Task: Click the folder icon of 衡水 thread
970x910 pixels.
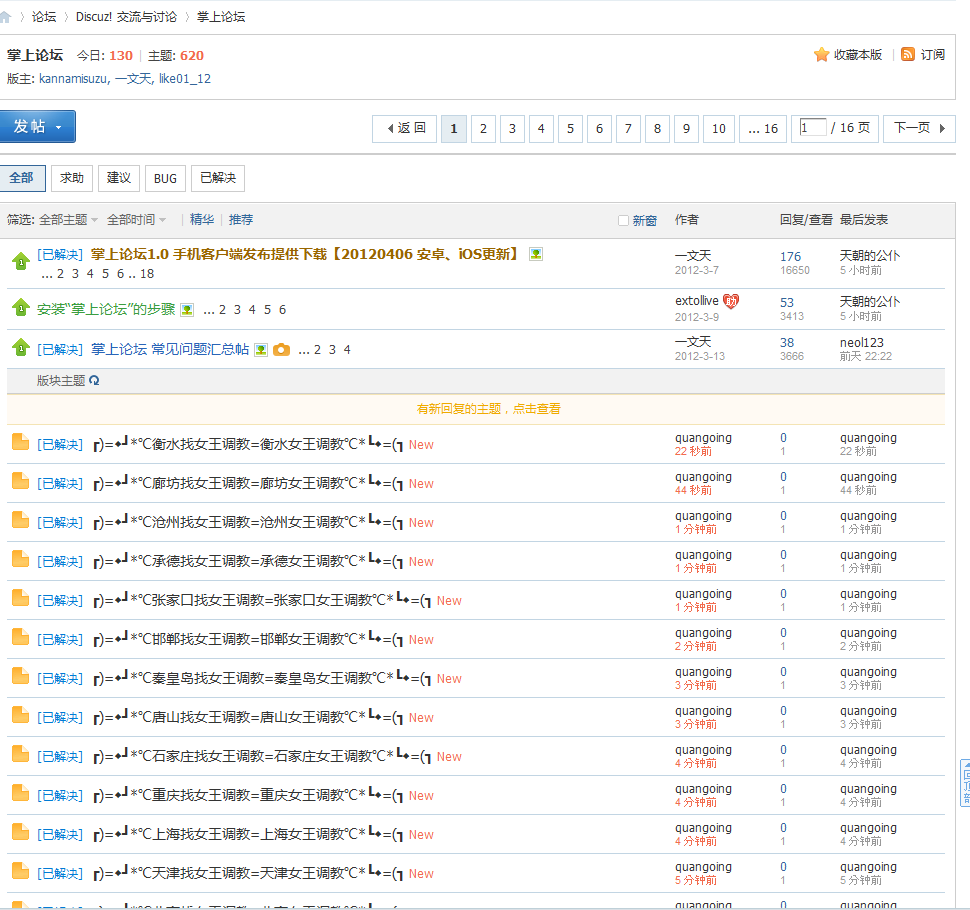Action: pos(21,442)
